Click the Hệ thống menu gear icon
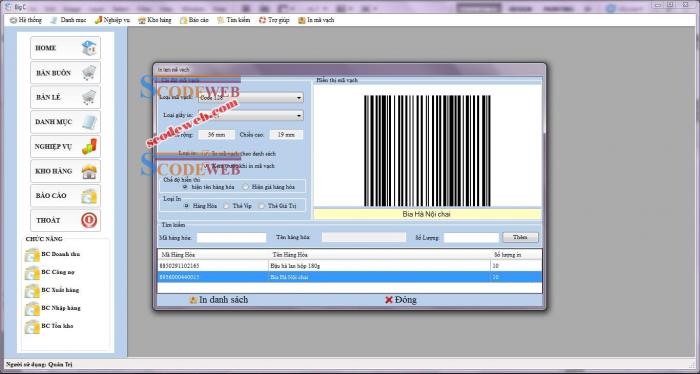This screenshot has height=374, width=700. 13,20
